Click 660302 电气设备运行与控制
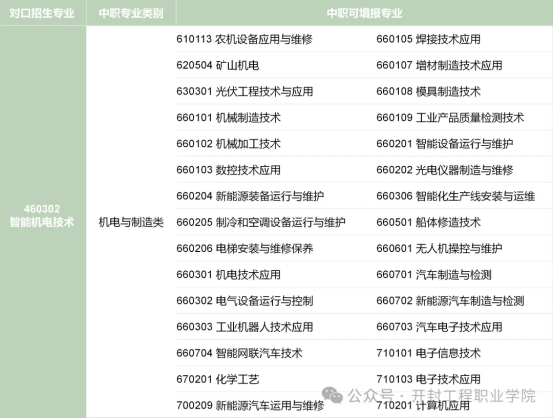 click(x=245, y=301)
